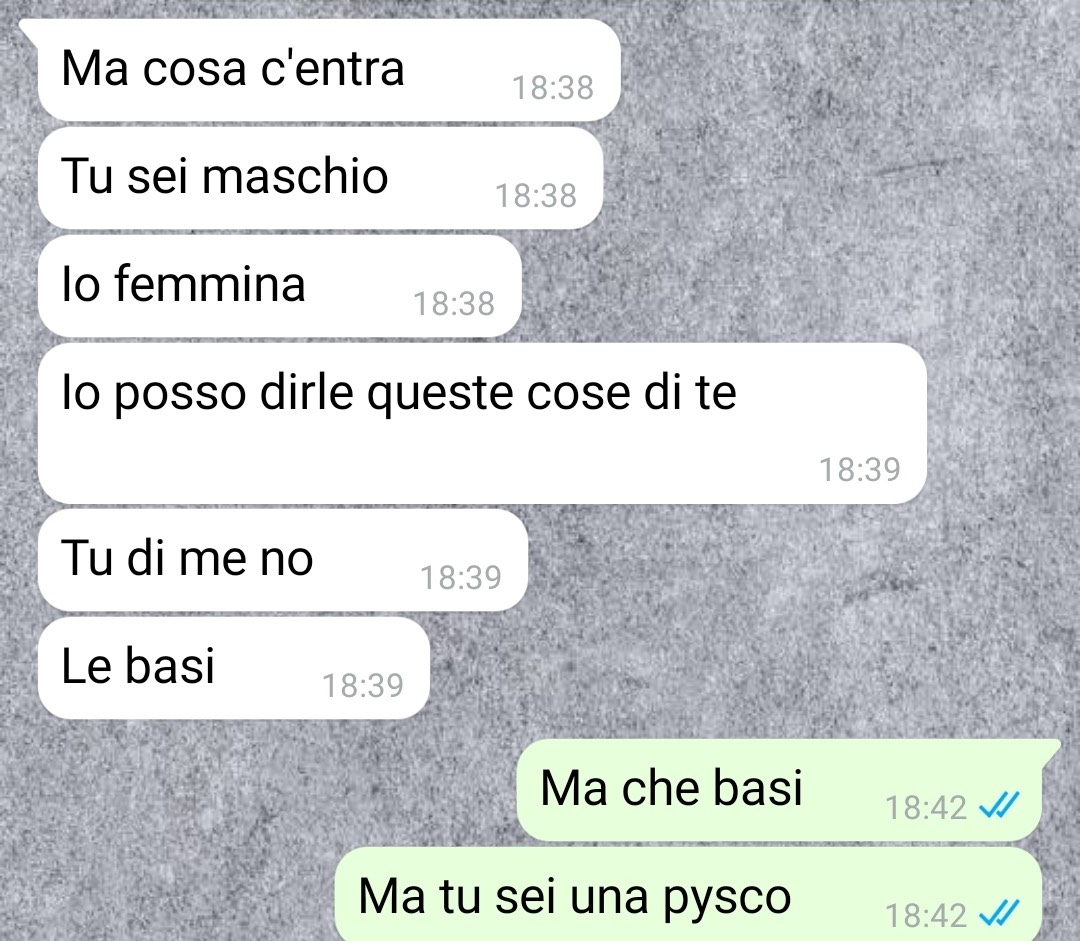
Task: Click the blue read-receipt checkmarks on 'Ma che basi'
Action: click(x=998, y=804)
